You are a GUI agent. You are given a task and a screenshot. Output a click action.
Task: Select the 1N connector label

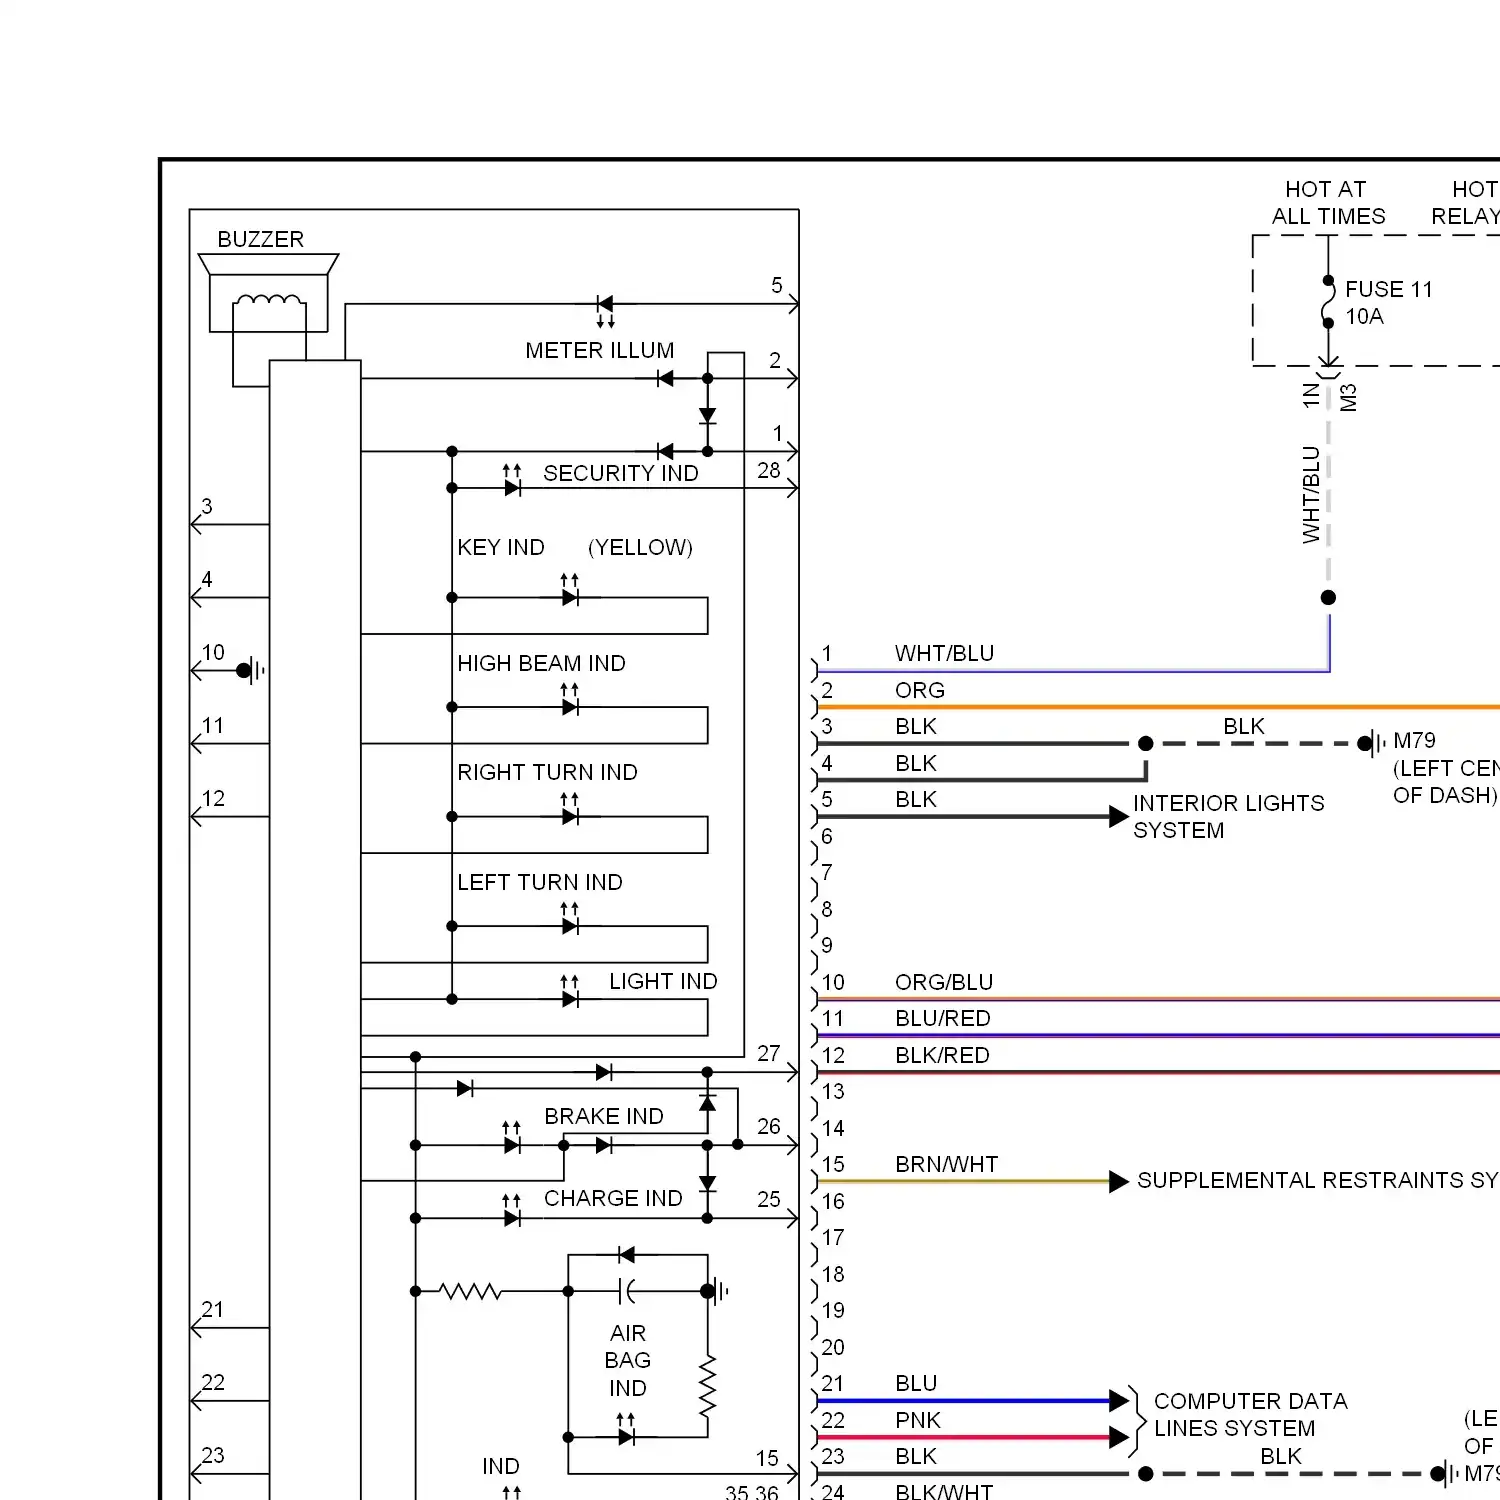tap(1311, 396)
